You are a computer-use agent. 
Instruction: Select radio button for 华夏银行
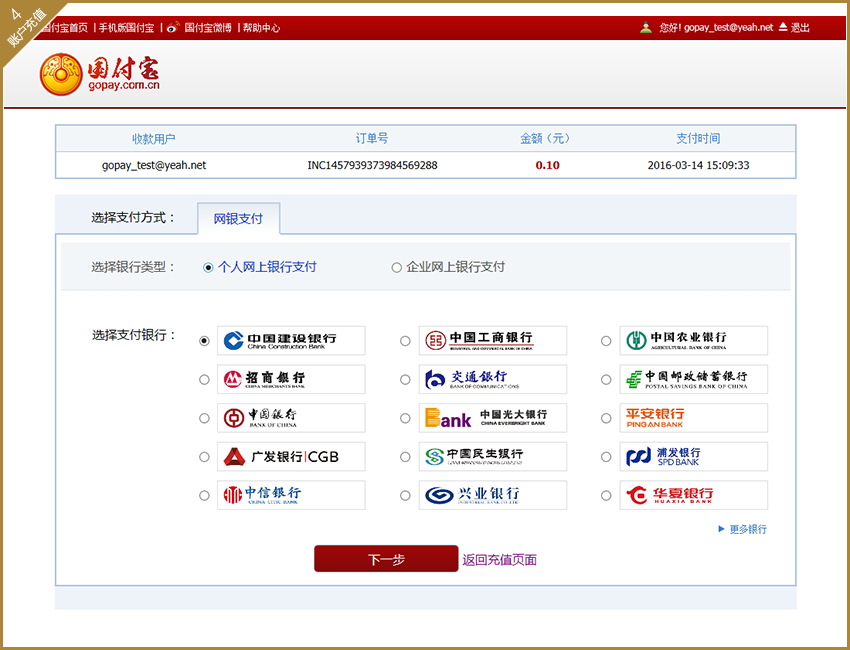pyautogui.click(x=607, y=495)
